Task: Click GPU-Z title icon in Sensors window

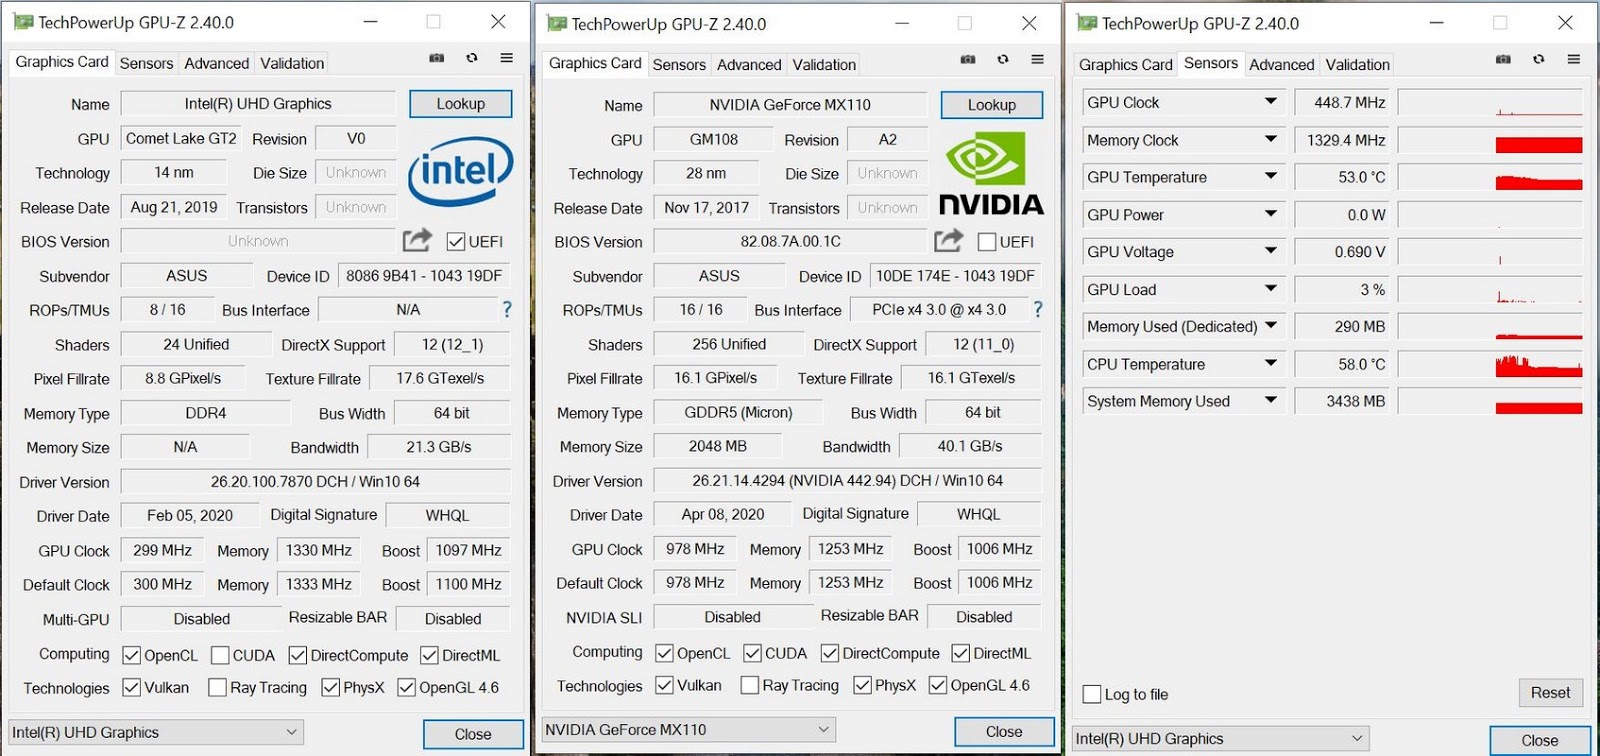Action: [1087, 23]
